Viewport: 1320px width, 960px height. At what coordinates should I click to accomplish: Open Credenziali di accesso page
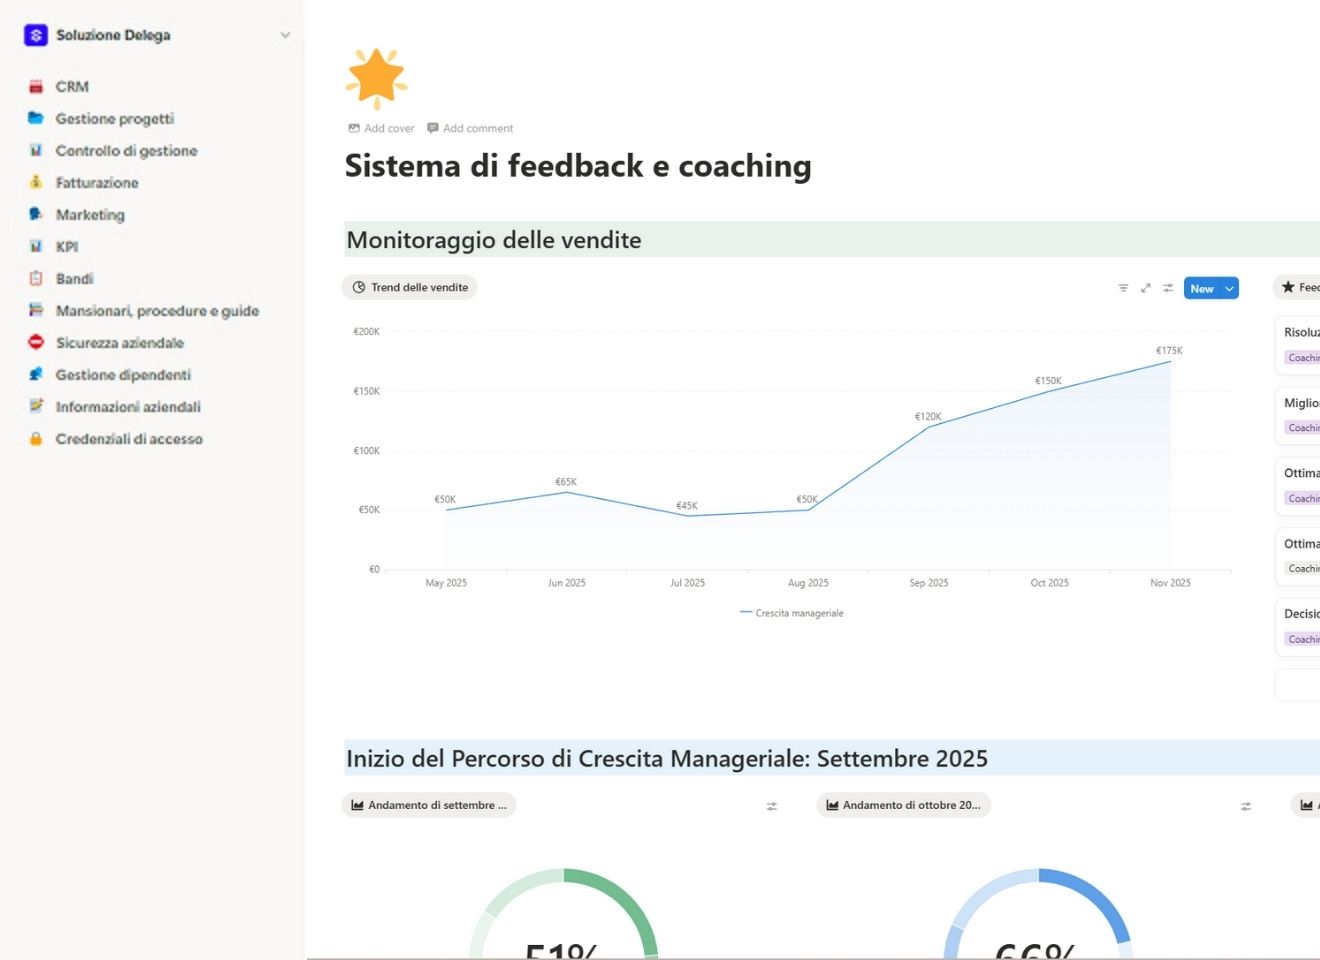(129, 438)
